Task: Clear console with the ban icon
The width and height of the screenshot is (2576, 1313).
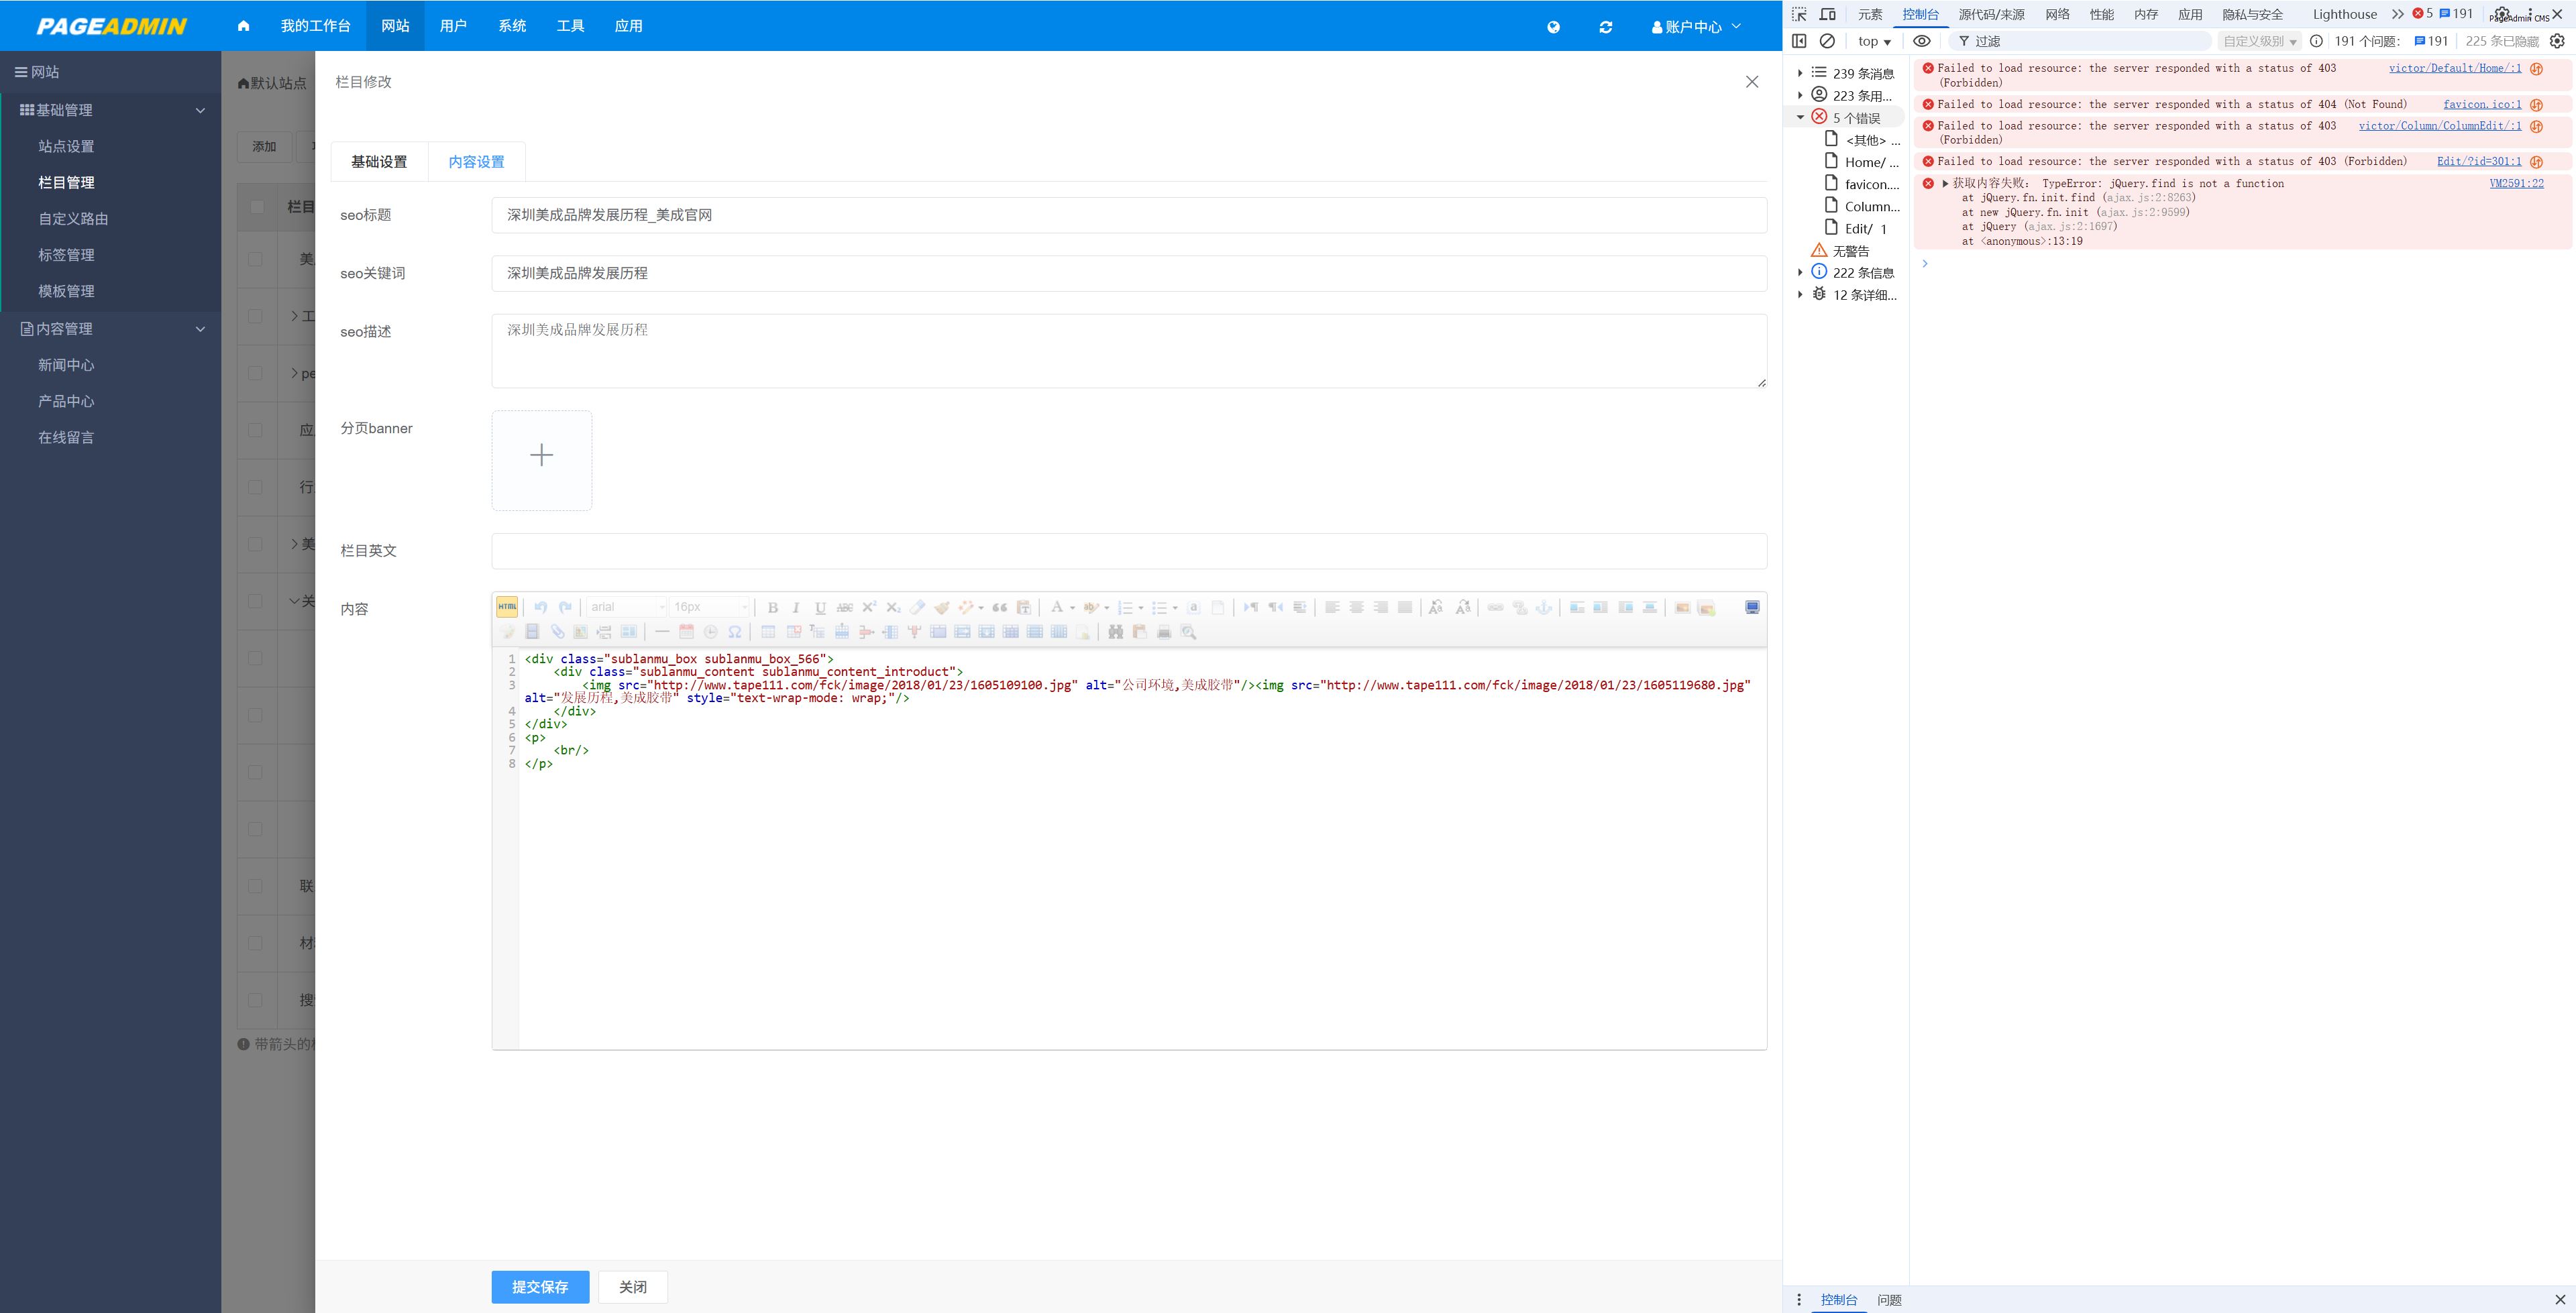Action: pyautogui.click(x=1827, y=41)
